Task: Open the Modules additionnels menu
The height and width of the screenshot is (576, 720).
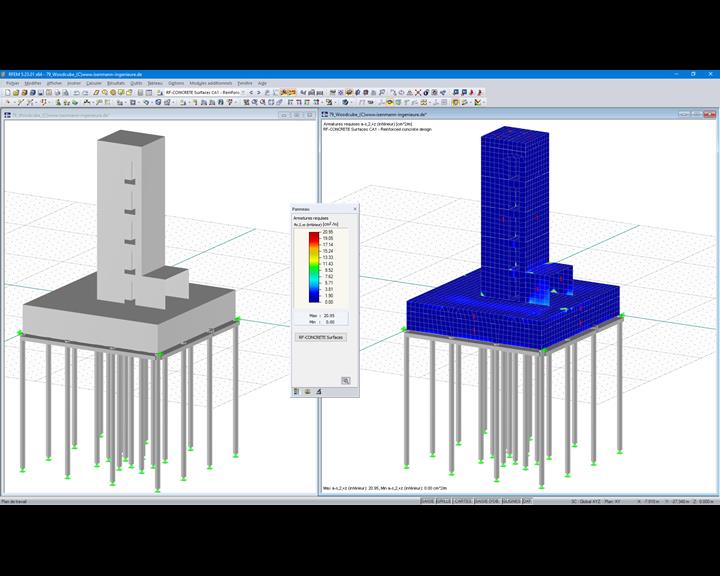Action: click(x=211, y=83)
